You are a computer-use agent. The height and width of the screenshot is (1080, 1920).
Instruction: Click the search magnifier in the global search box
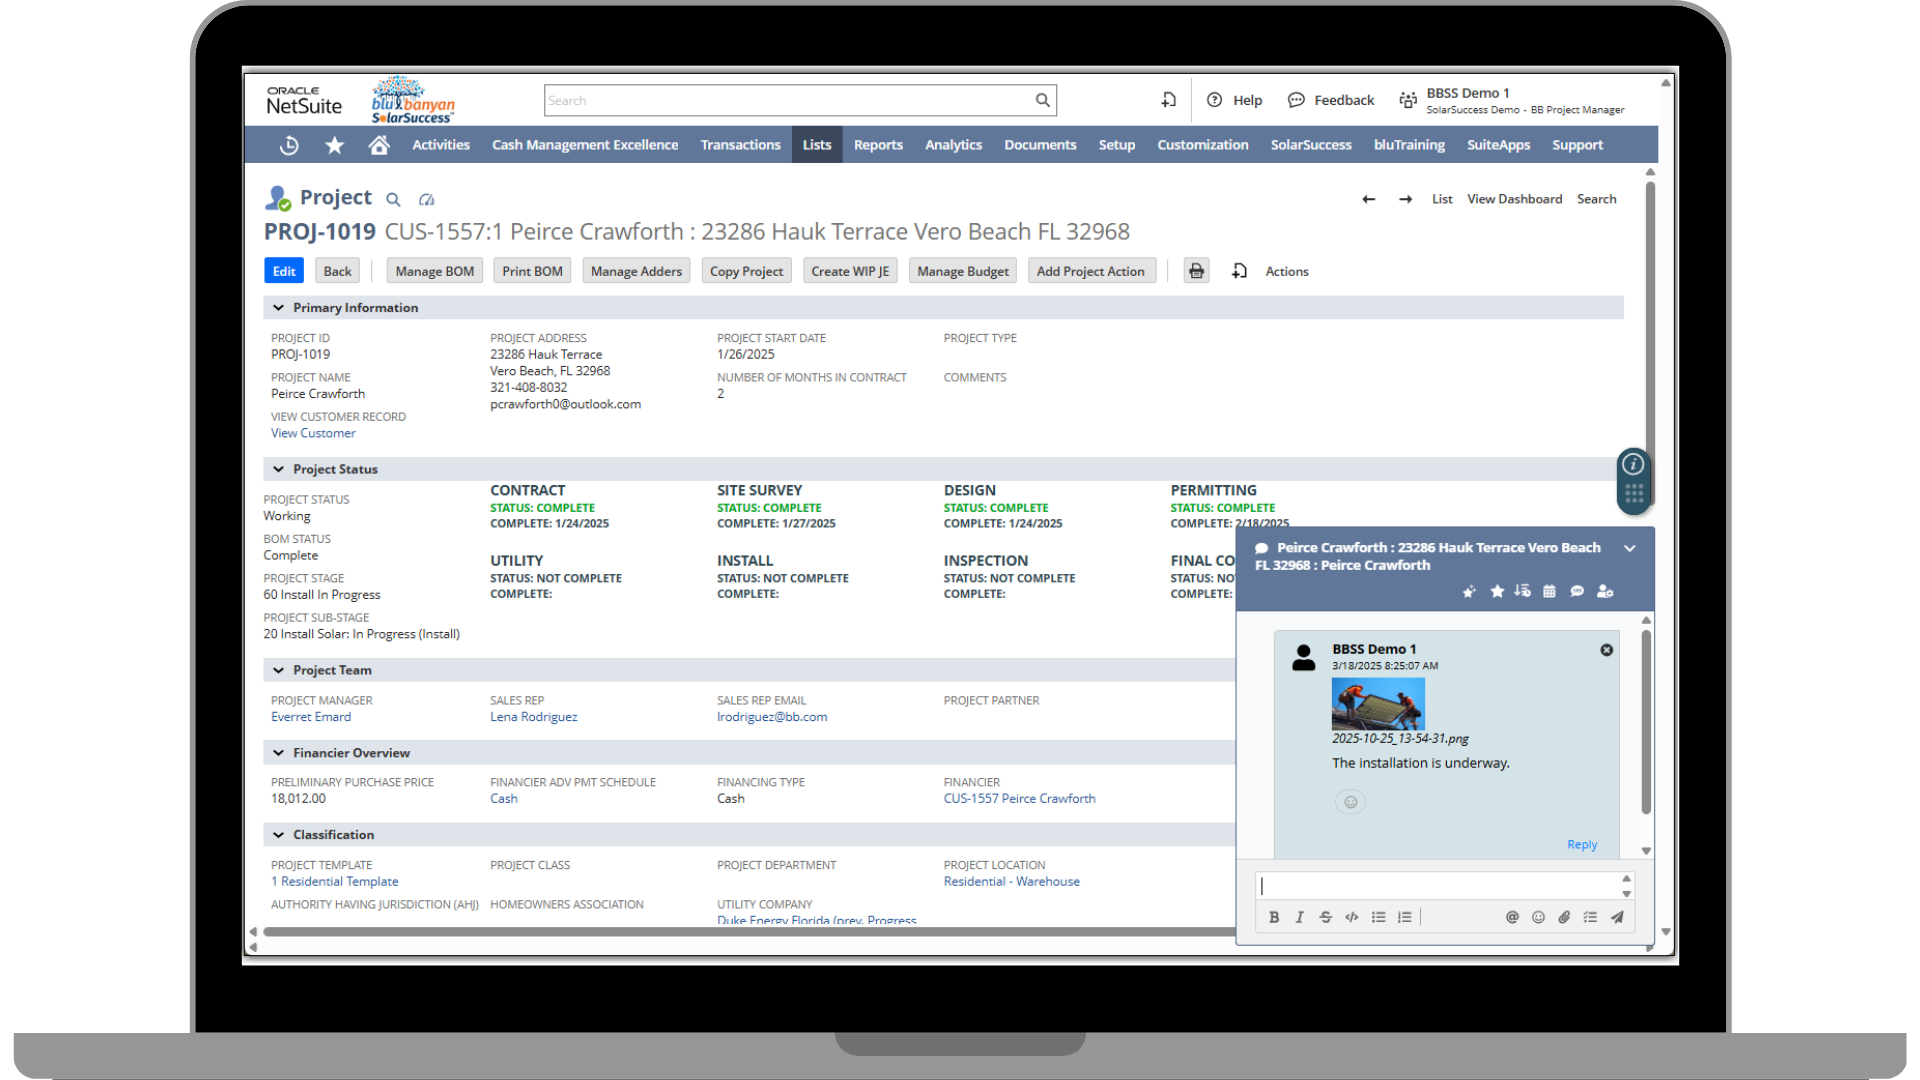[x=1042, y=100]
